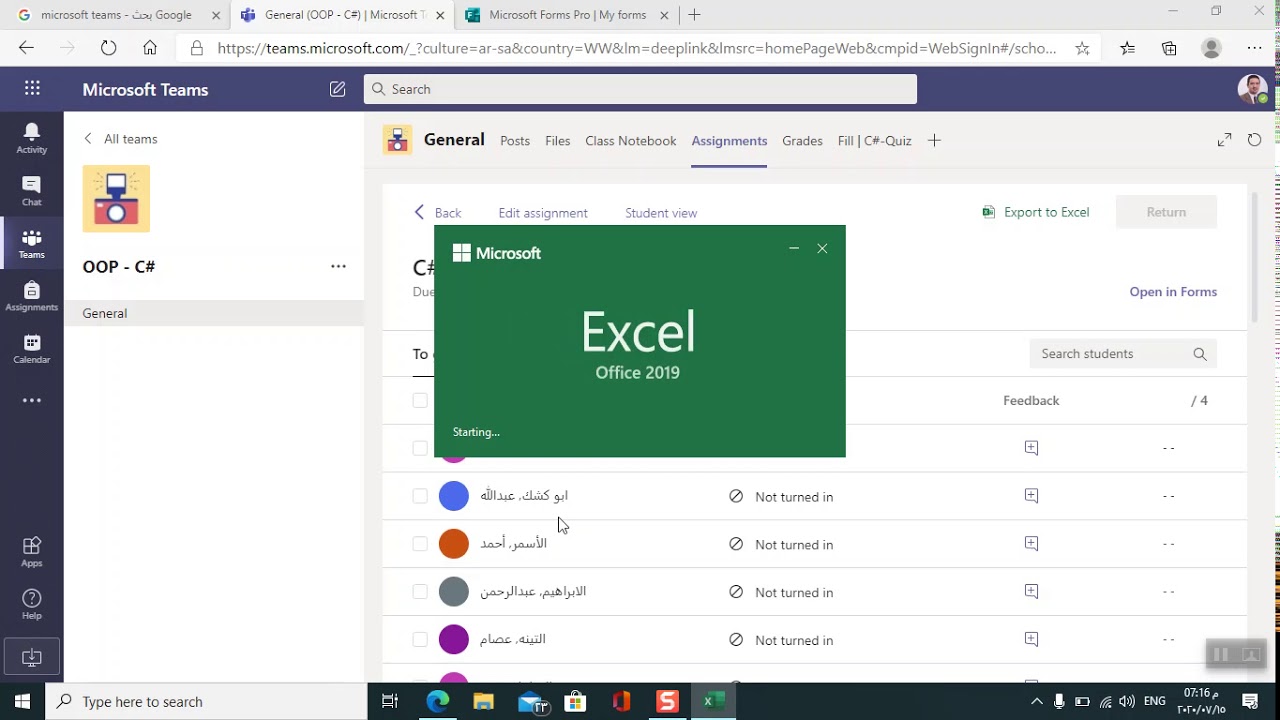1280x720 pixels.
Task: Show more apps ellipsis in left rail
Action: pos(32,400)
